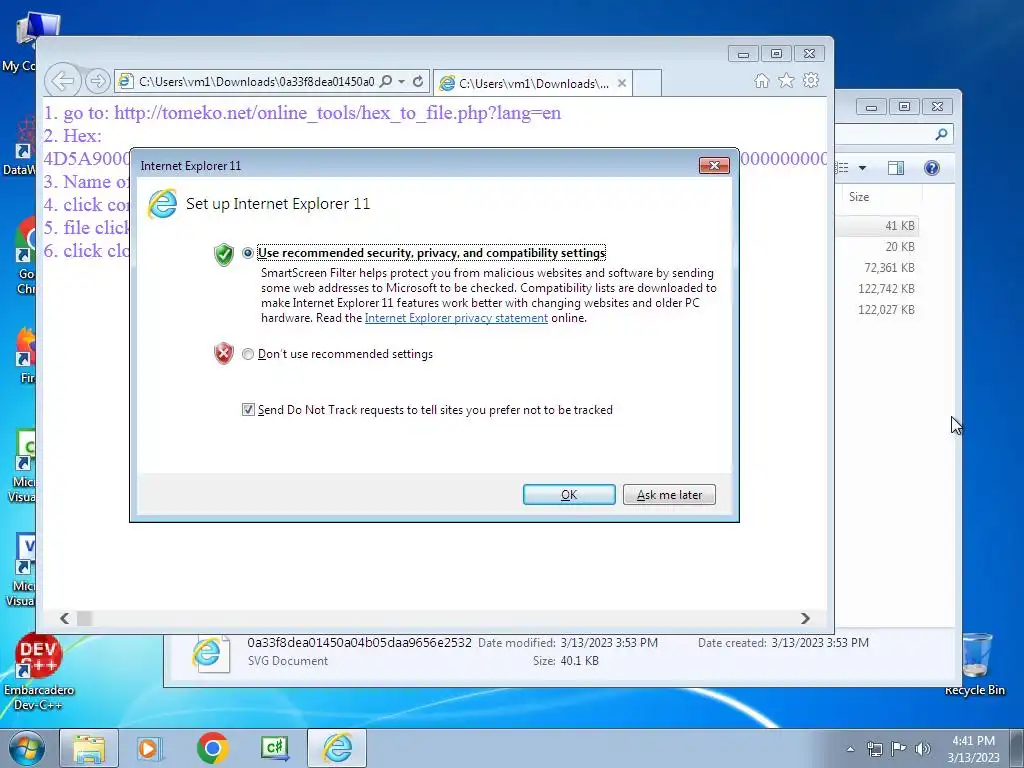Click the address bar search magnifier icon
The height and width of the screenshot is (768, 1024).
coord(386,81)
